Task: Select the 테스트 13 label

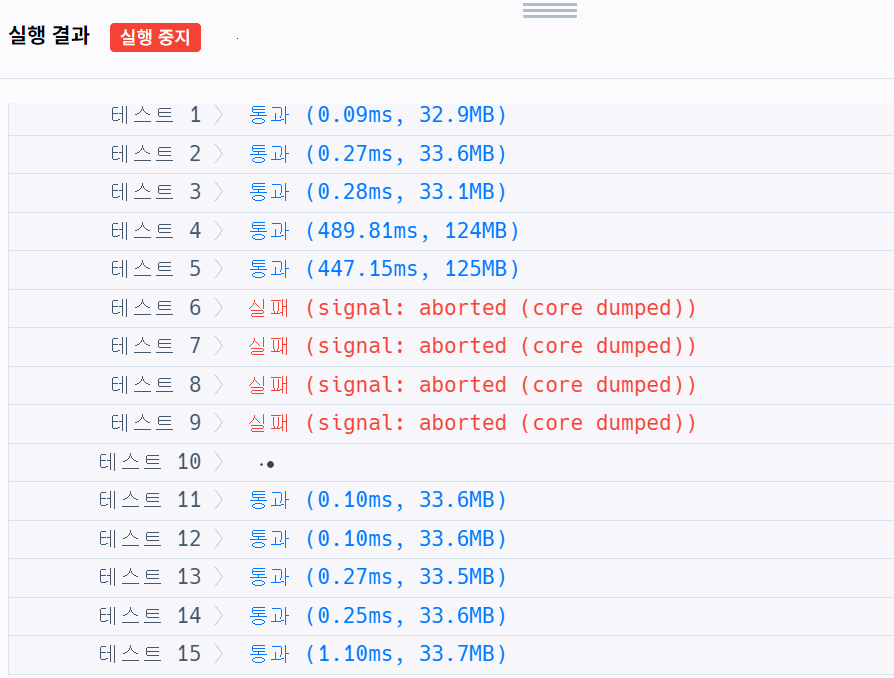Action: (x=149, y=577)
